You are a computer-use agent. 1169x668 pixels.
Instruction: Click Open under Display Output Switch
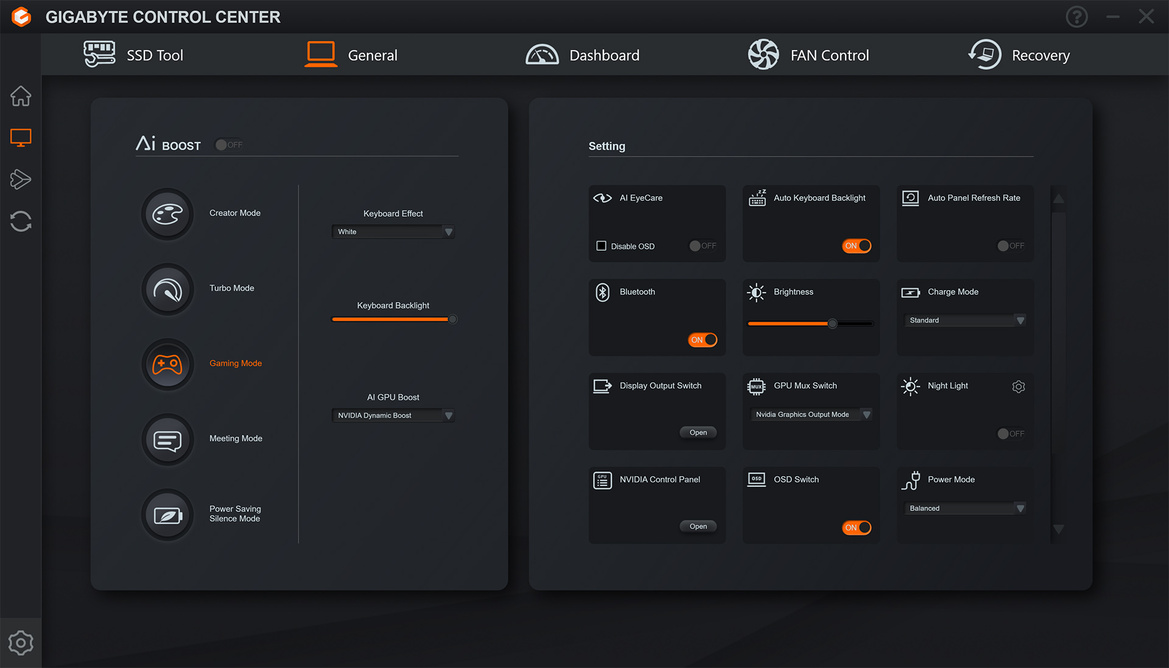[698, 432]
